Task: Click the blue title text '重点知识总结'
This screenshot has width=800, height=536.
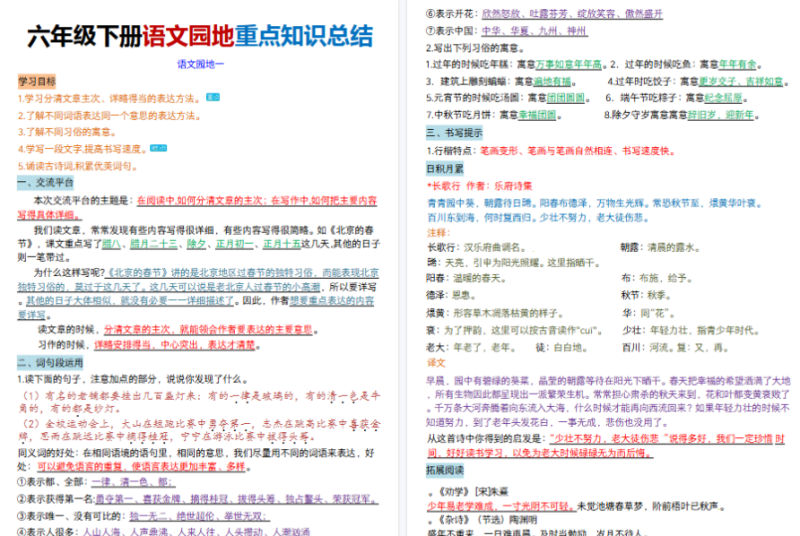Action: [304, 36]
